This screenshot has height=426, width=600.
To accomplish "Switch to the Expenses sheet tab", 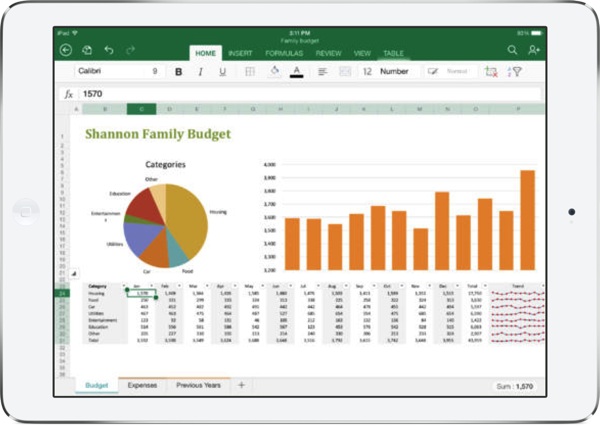I will coord(142,385).
